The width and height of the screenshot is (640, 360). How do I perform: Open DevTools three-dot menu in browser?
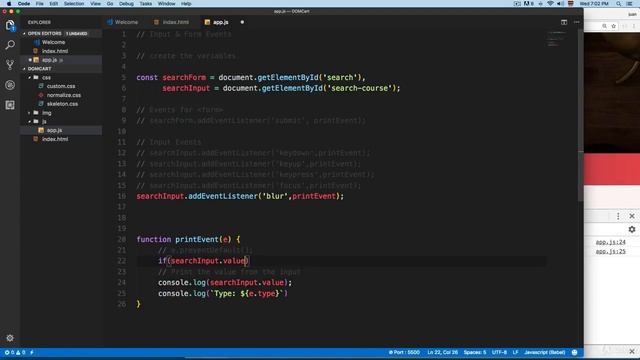click(x=618, y=216)
